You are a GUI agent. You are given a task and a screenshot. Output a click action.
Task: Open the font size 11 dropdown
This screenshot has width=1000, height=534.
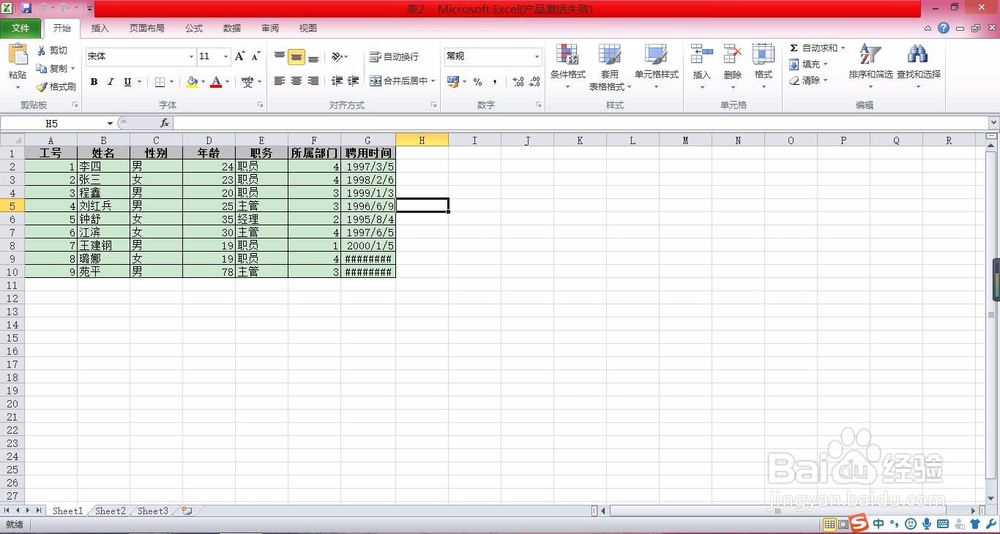tap(226, 57)
